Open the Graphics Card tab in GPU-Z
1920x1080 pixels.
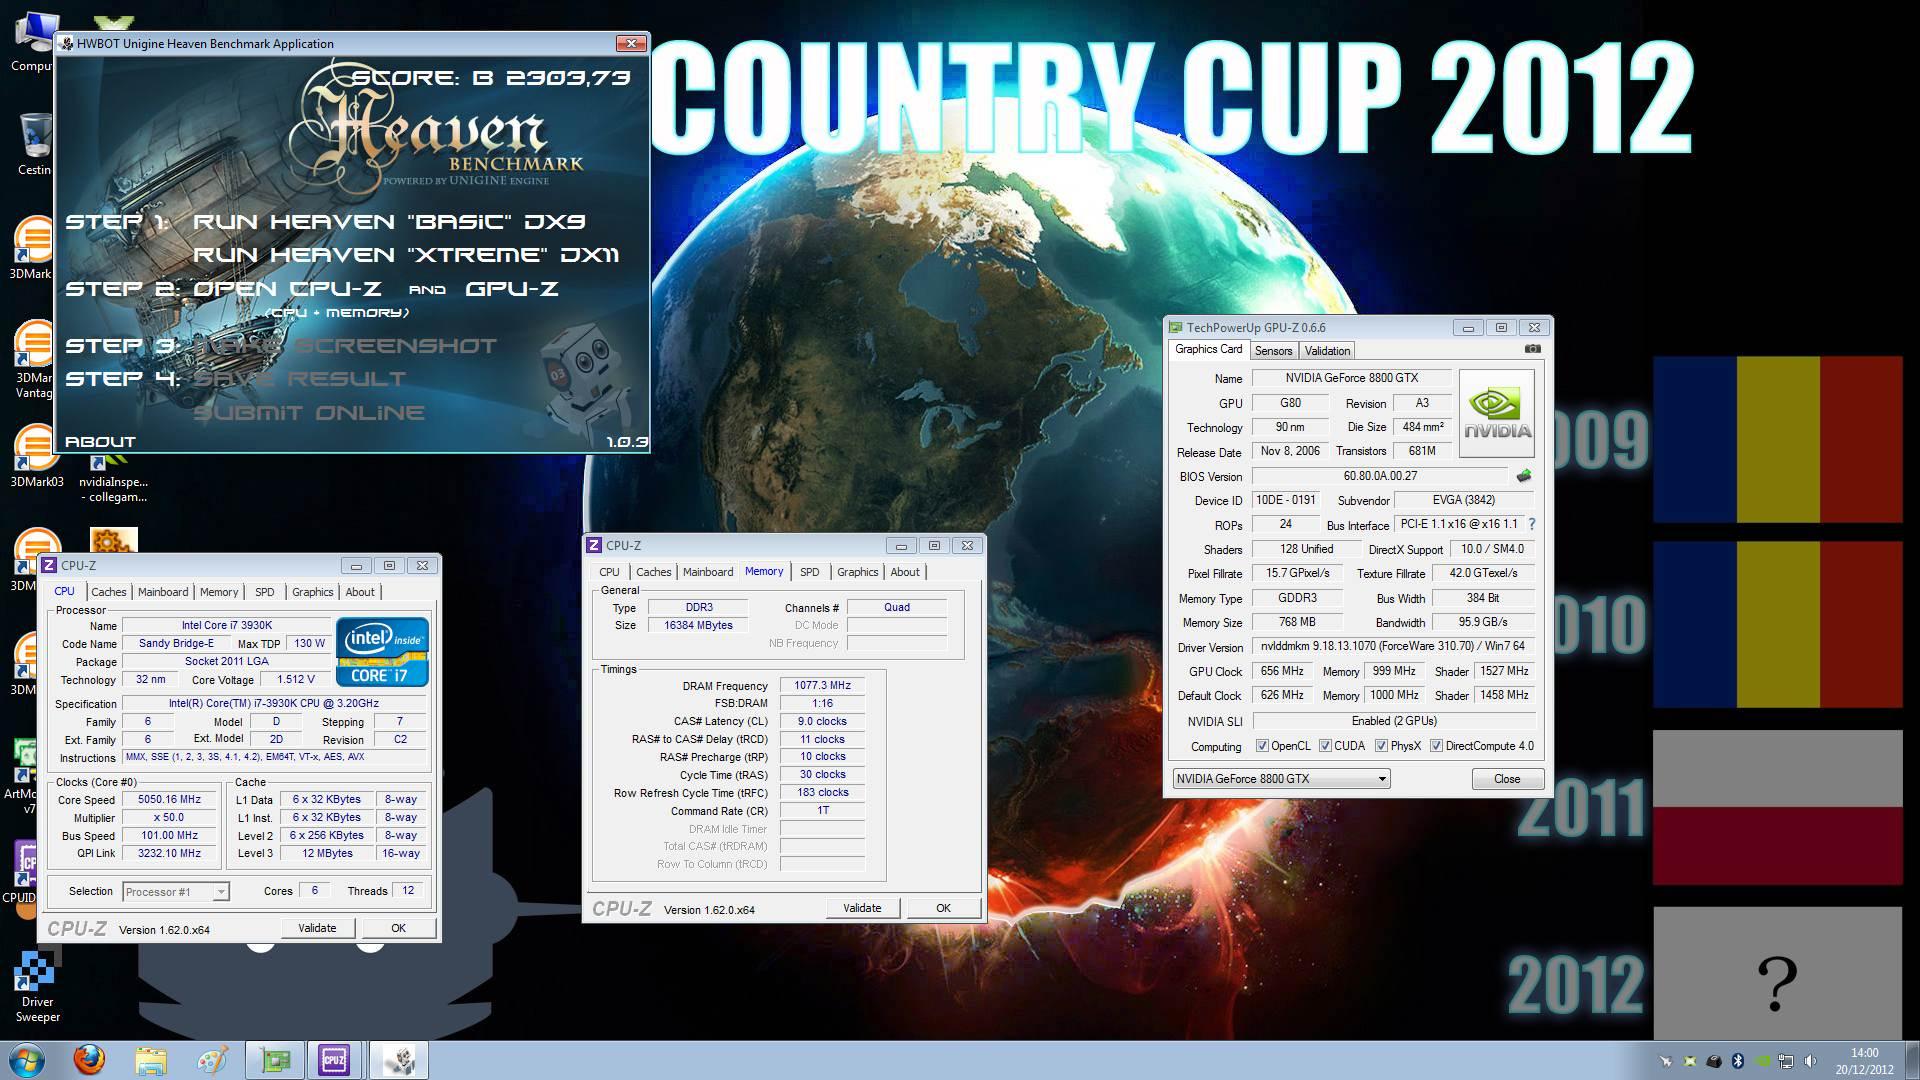pos(1208,349)
